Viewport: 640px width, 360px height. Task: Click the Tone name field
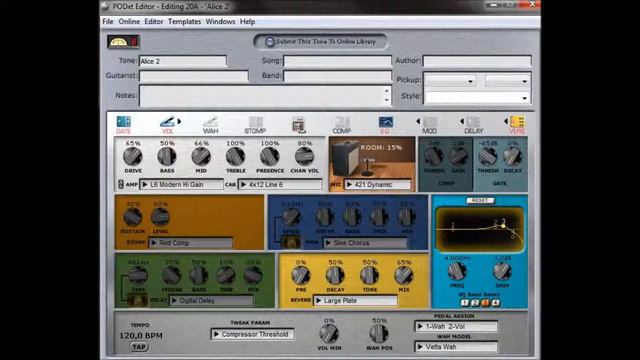tap(183, 61)
